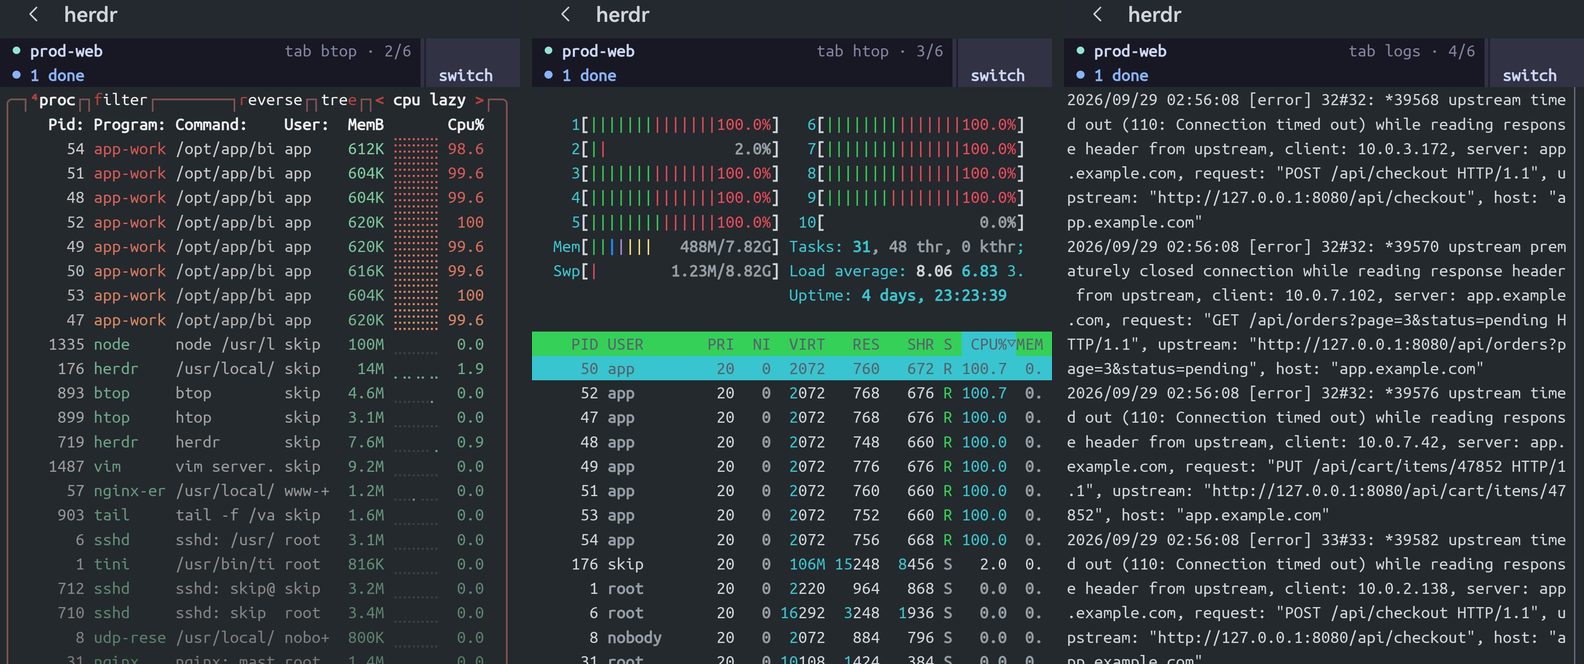Click the Uptime readout in htop
Viewport: 1584px width, 664px height.
coord(898,295)
